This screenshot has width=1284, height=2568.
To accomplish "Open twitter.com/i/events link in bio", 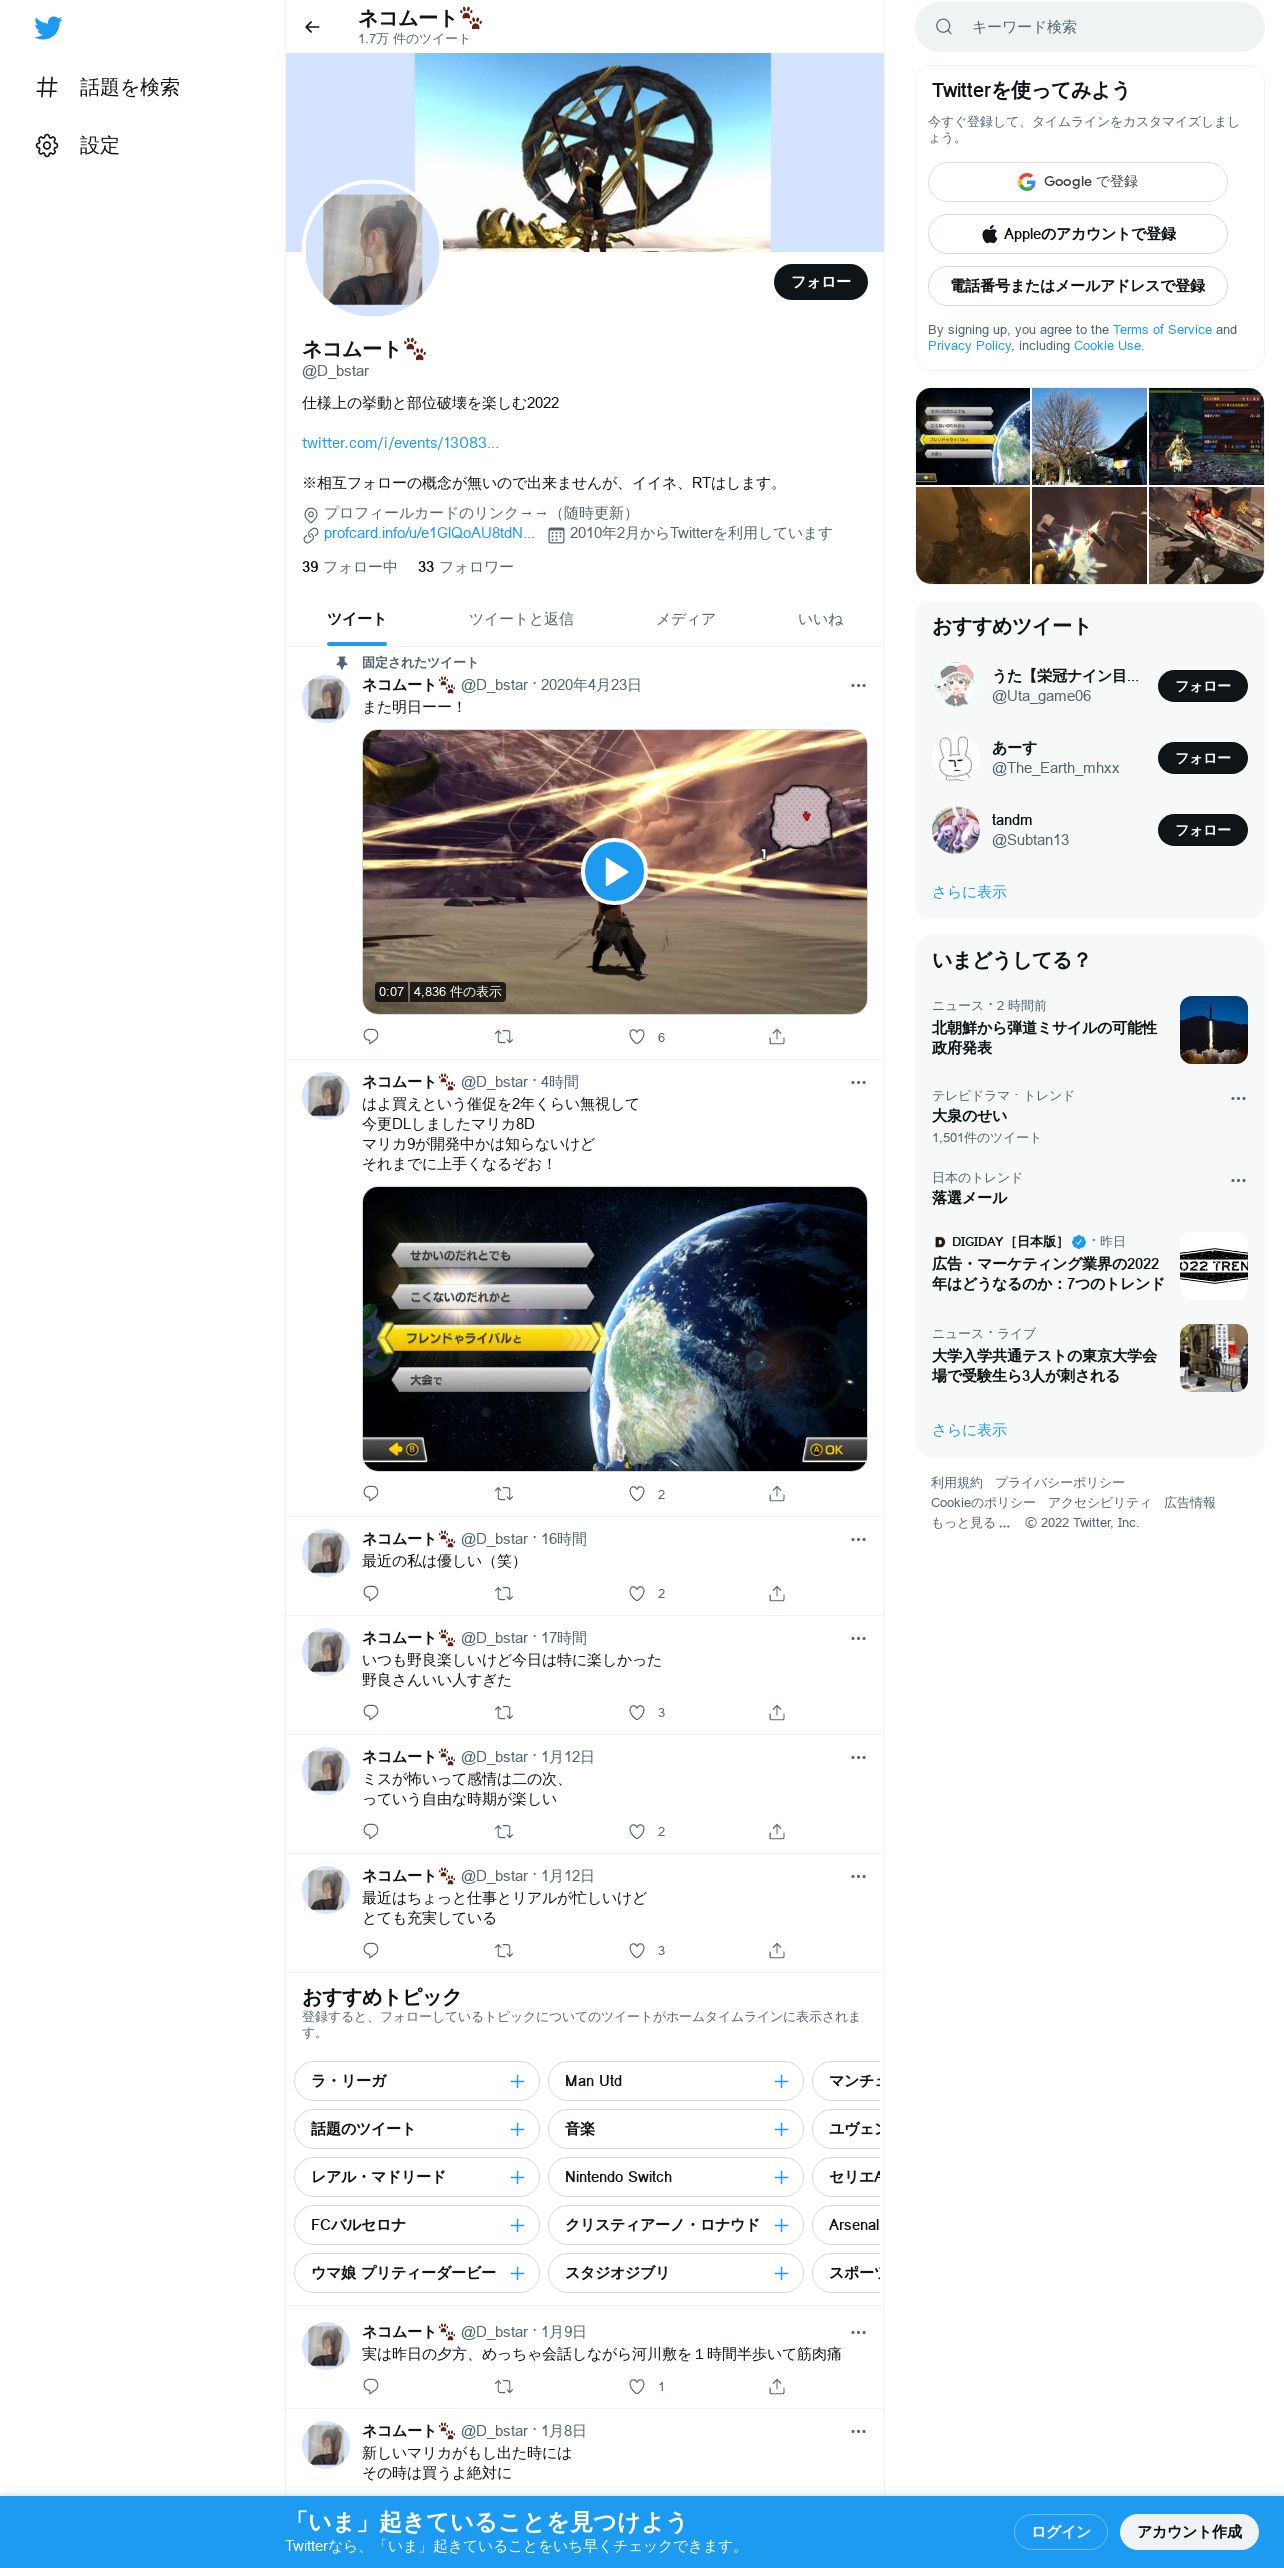I will click(400, 443).
